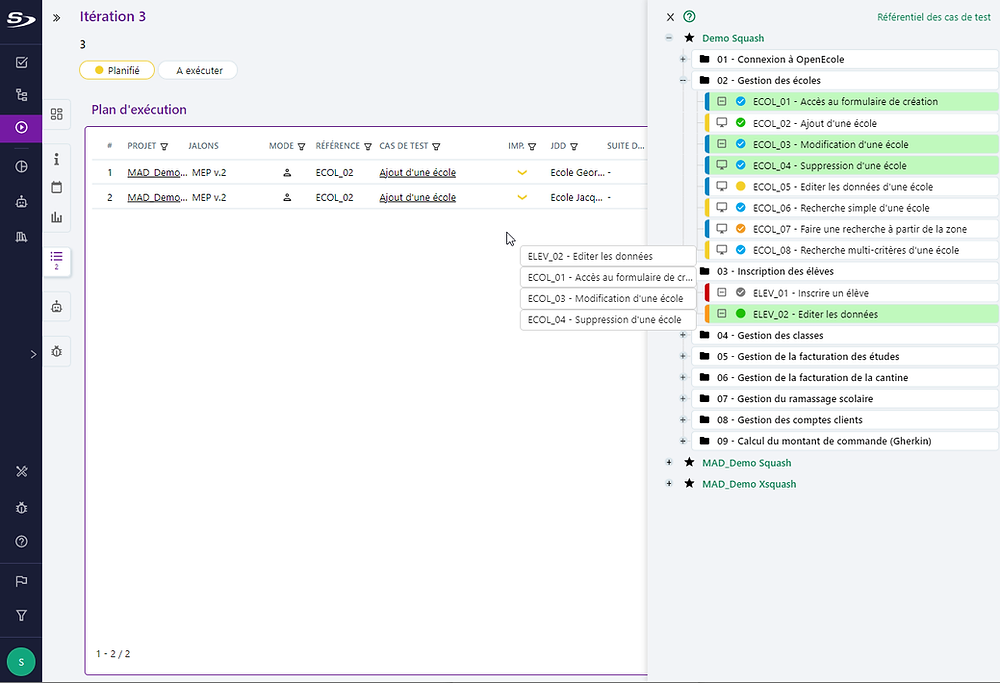This screenshot has height=683, width=1000.
Task: Expand folder 07 - Gestion du ramassage scolaire
Action: point(683,399)
